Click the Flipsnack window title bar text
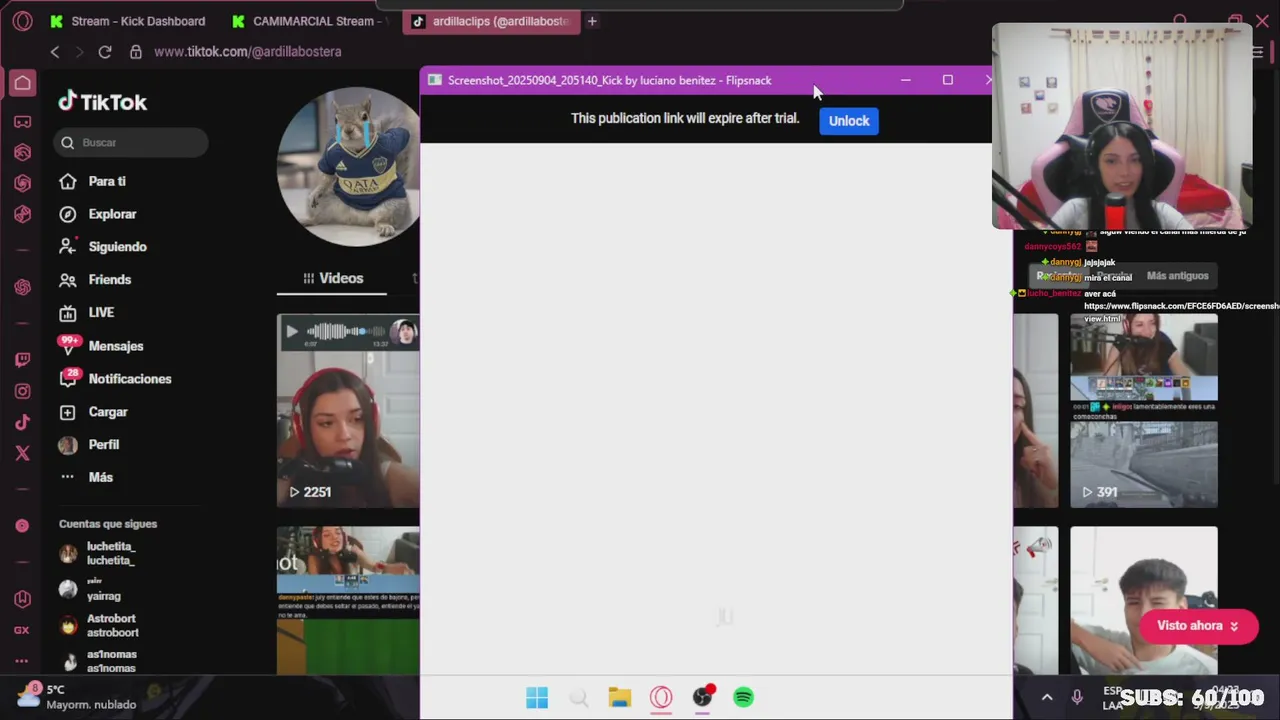1280x720 pixels. pos(609,80)
